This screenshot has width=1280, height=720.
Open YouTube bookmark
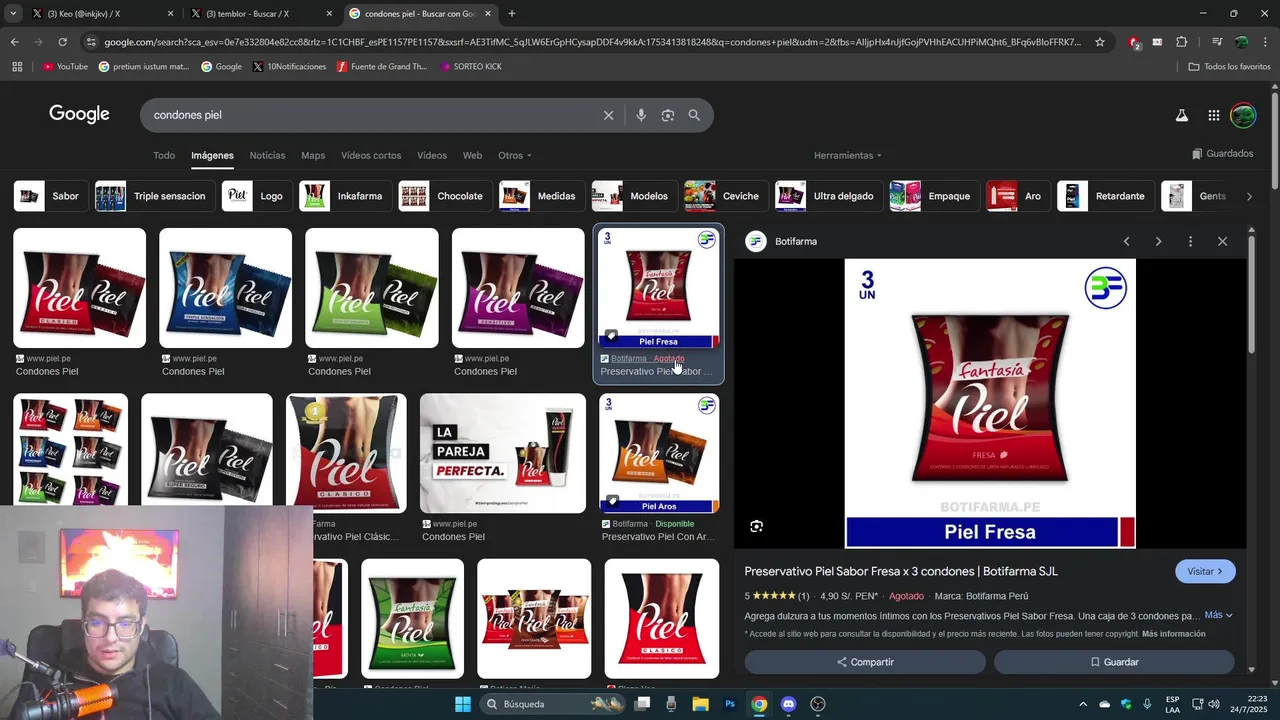click(x=65, y=67)
